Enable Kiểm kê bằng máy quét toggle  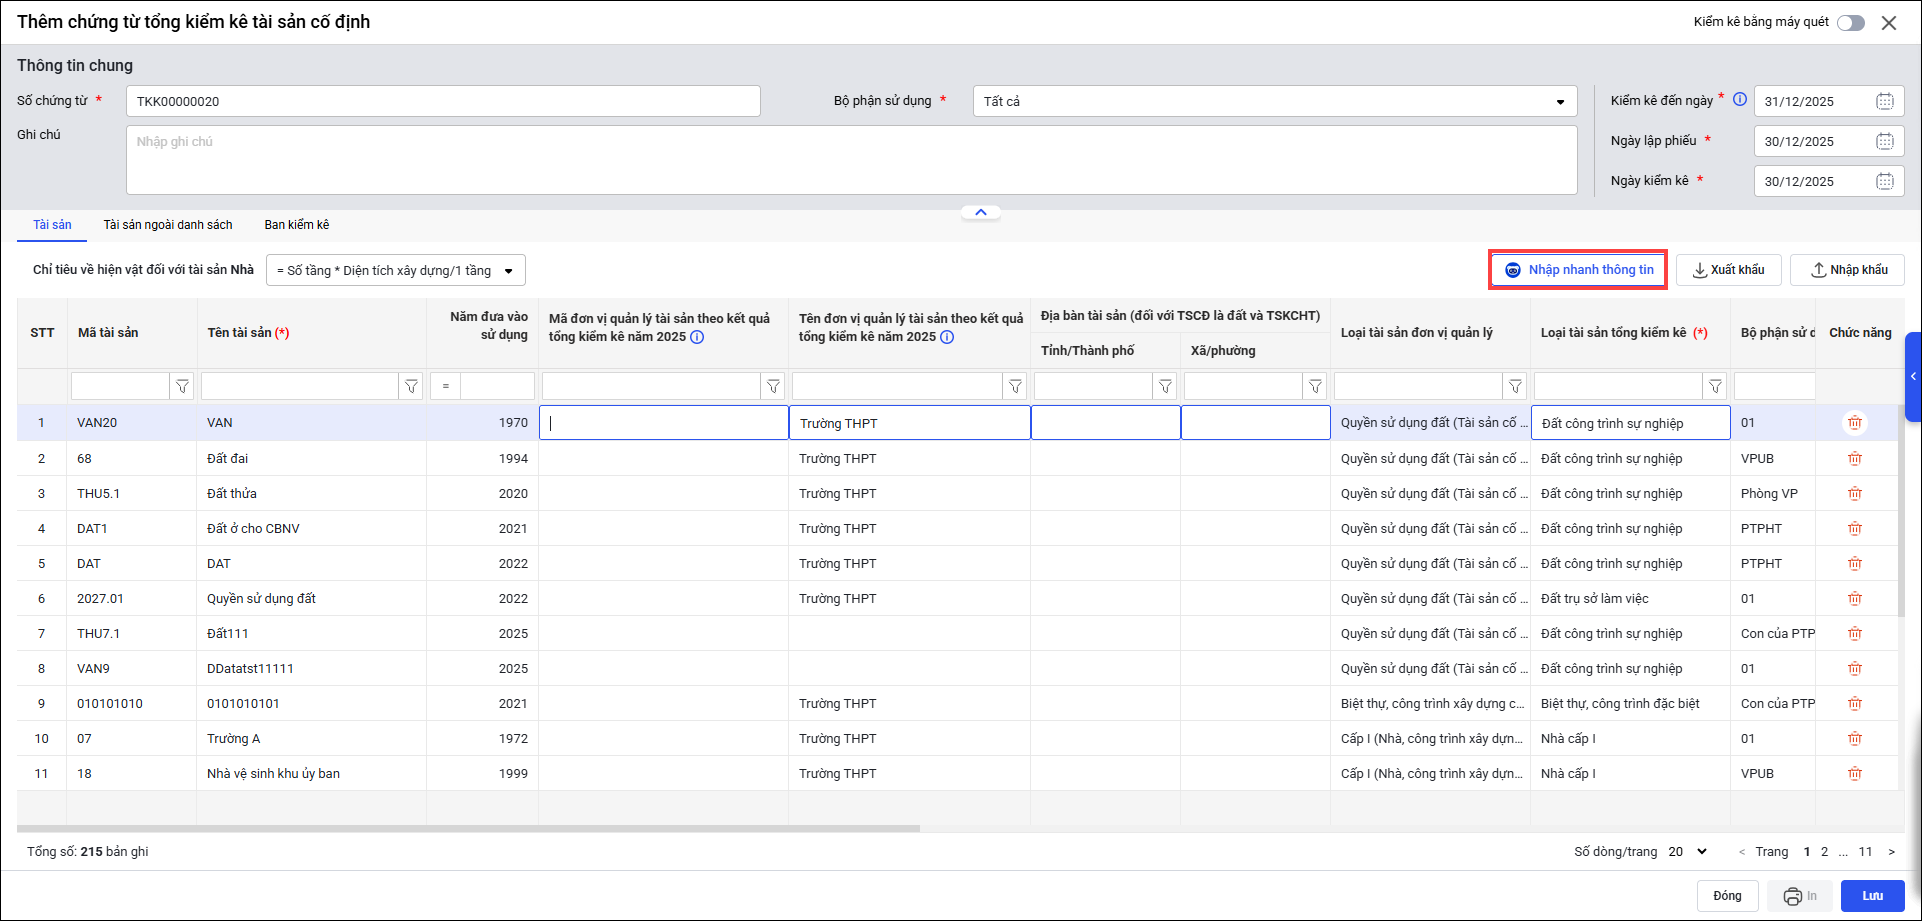[x=1850, y=23]
